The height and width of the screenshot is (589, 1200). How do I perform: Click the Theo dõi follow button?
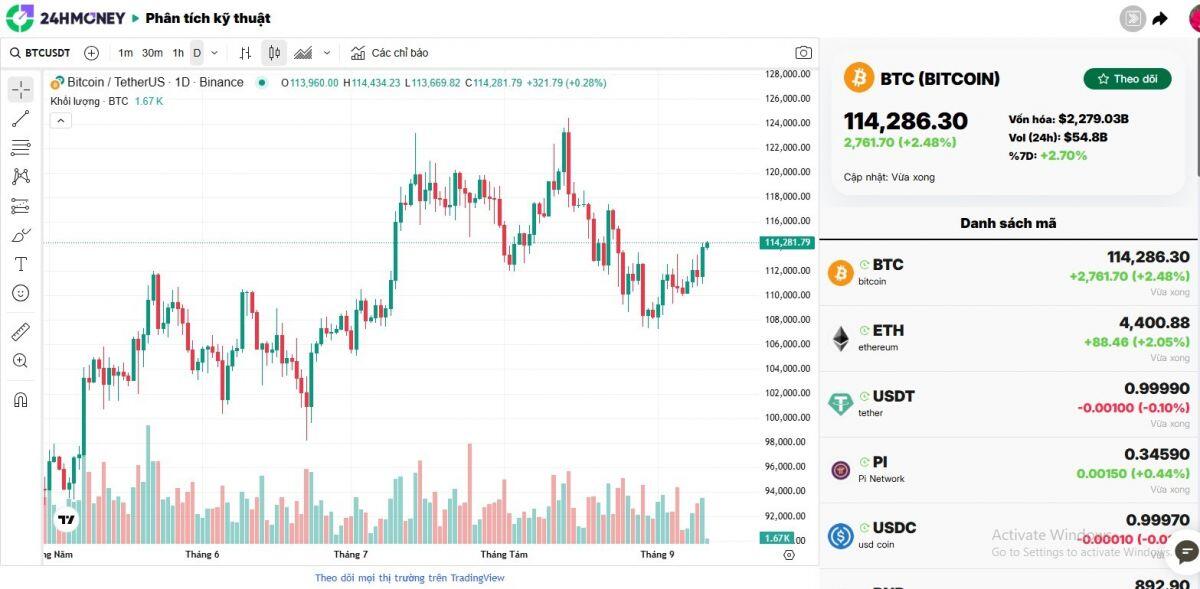[1127, 78]
